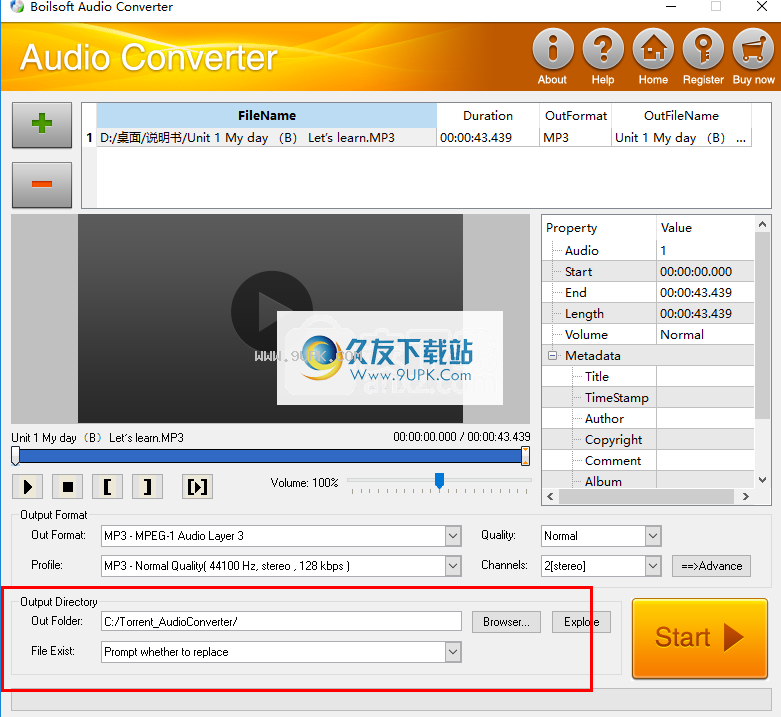Click the ==>Advance button
Image resolution: width=781 pixels, height=717 pixels.
711,566
